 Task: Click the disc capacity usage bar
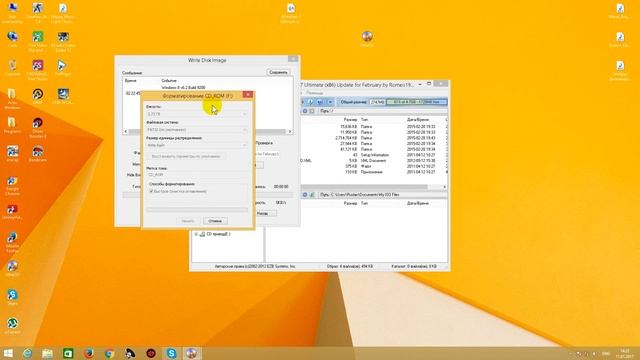(416, 102)
